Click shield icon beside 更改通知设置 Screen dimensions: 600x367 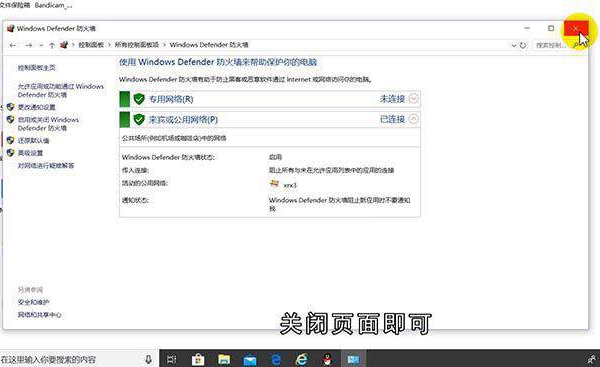pyautogui.click(x=10, y=107)
